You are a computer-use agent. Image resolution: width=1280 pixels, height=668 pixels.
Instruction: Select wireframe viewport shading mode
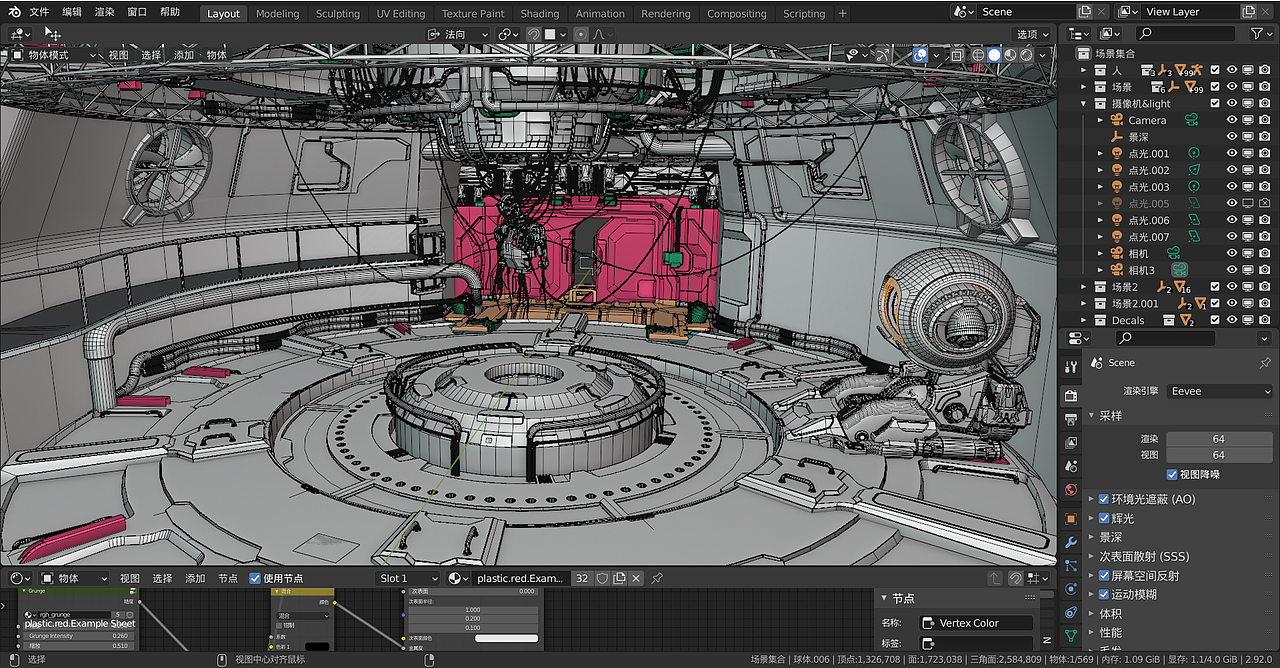click(x=978, y=55)
